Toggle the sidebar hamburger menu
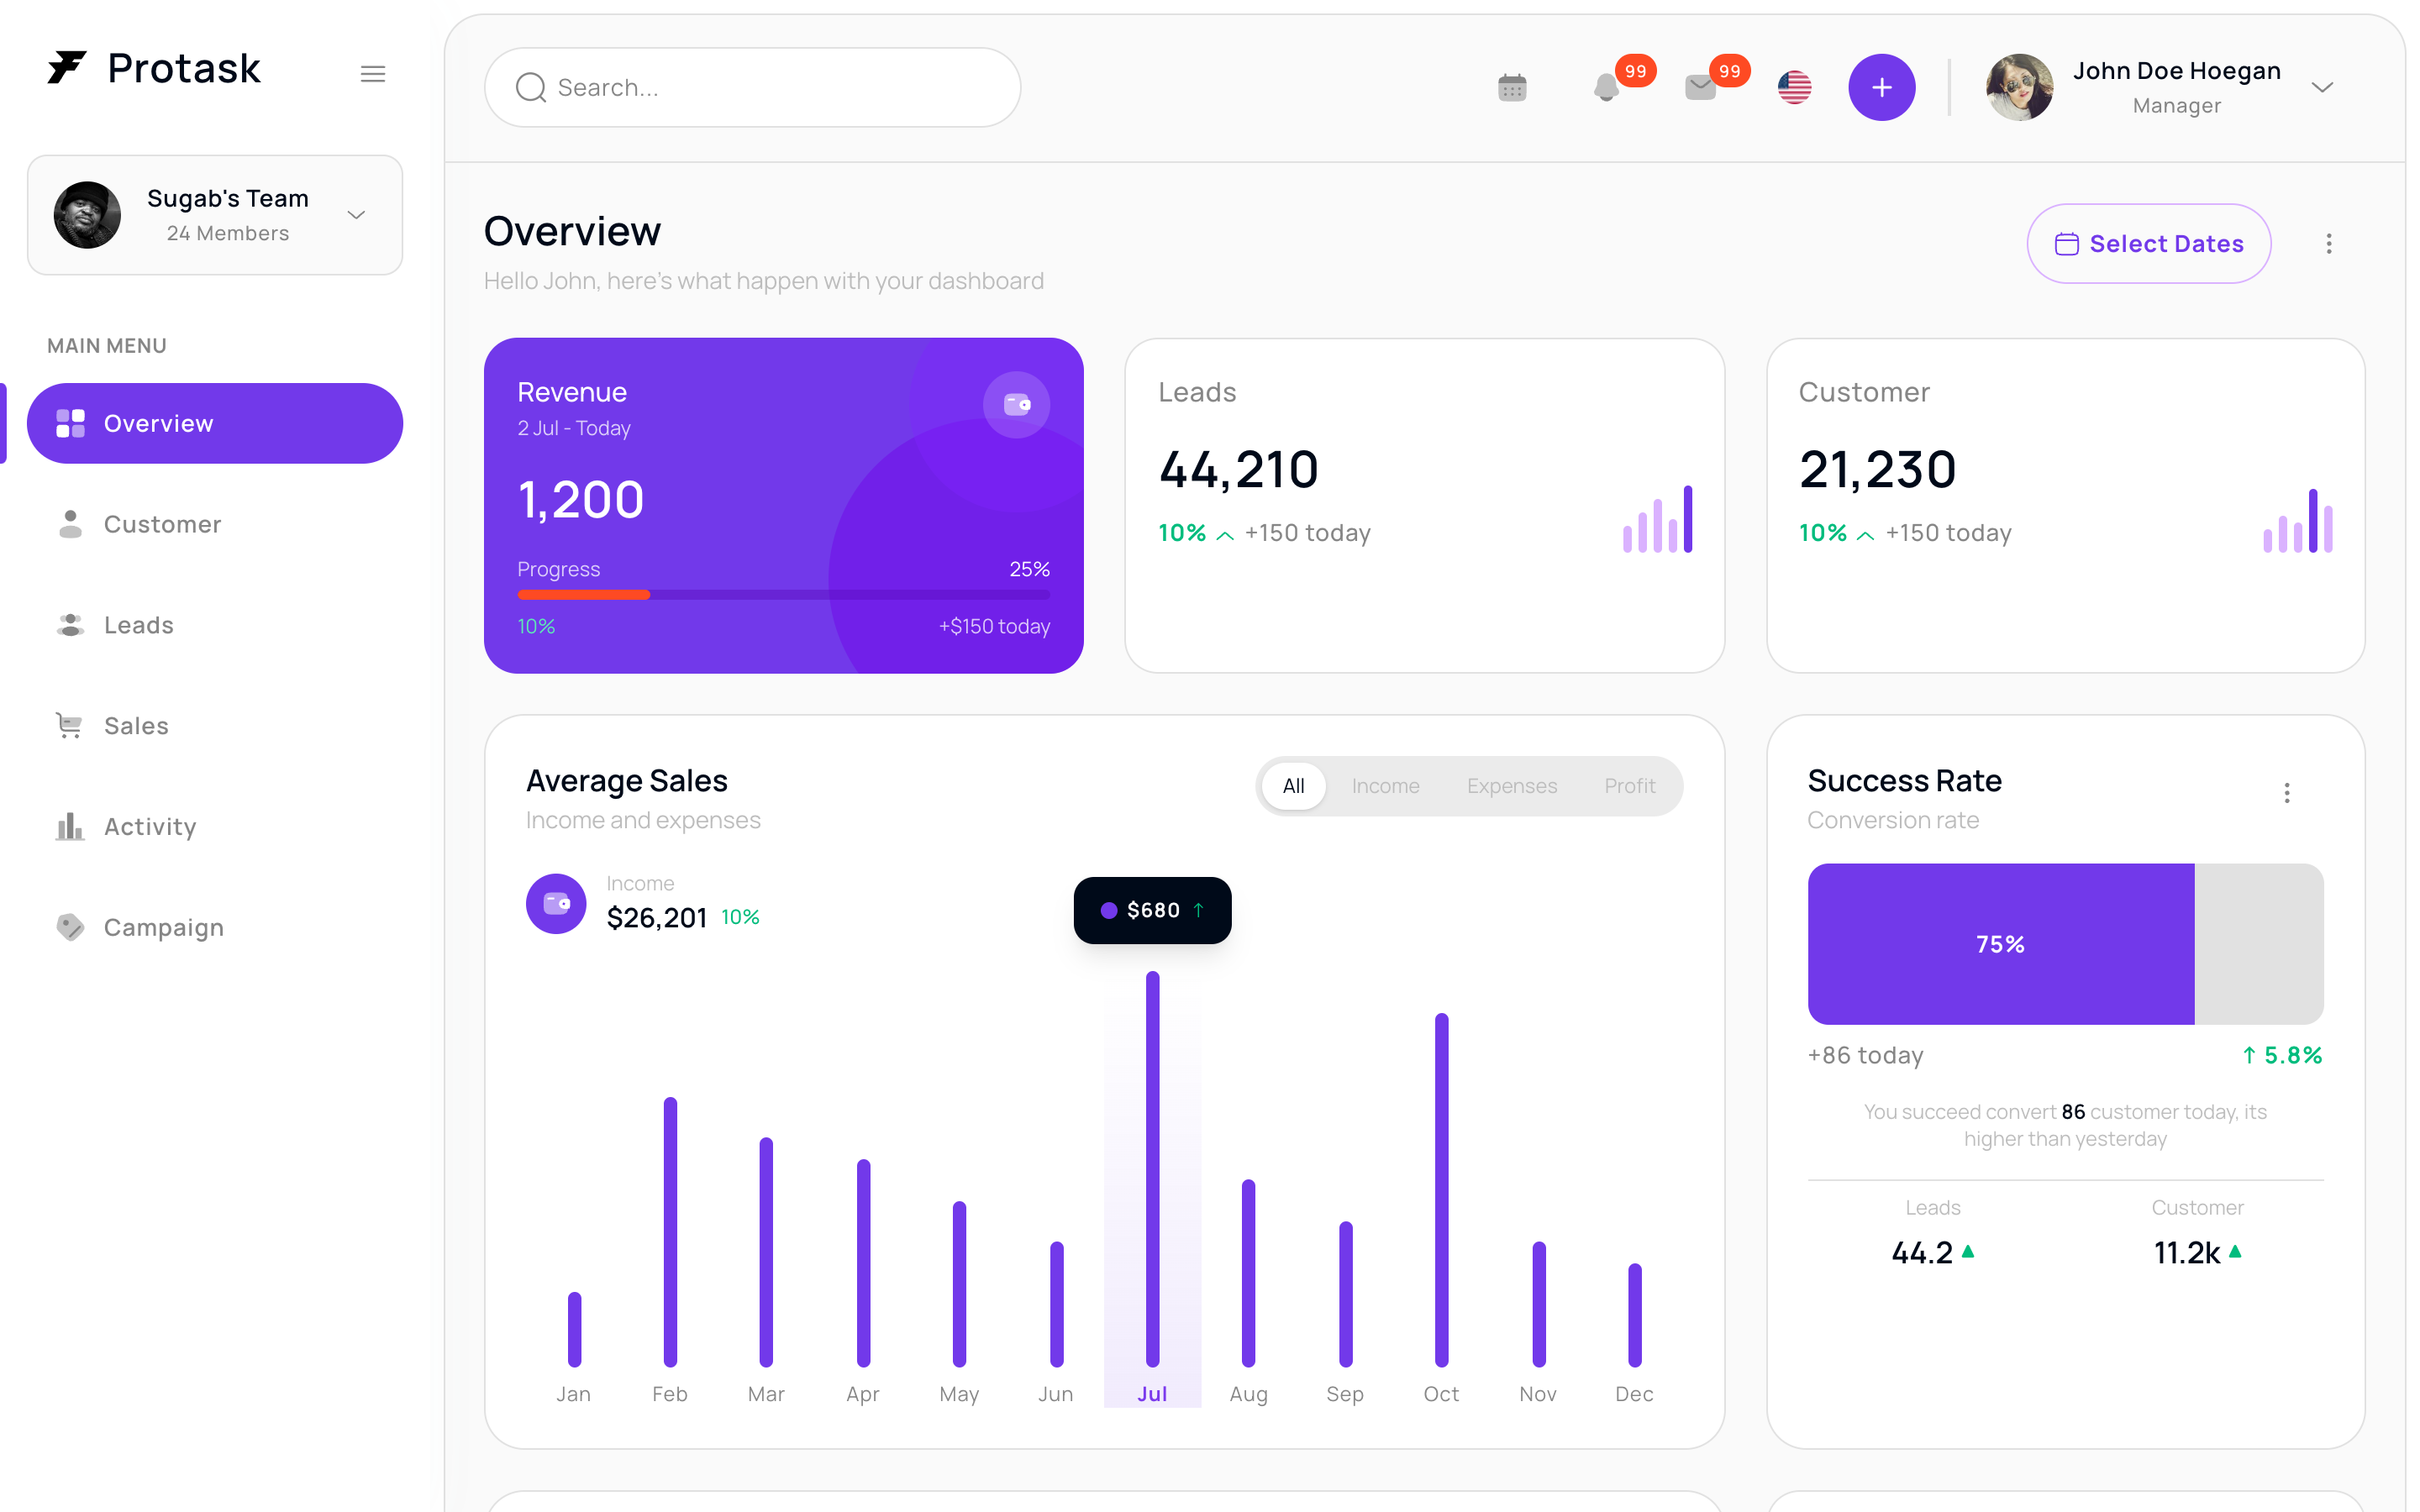Viewport: 2420px width, 1512px height. coord(373,74)
